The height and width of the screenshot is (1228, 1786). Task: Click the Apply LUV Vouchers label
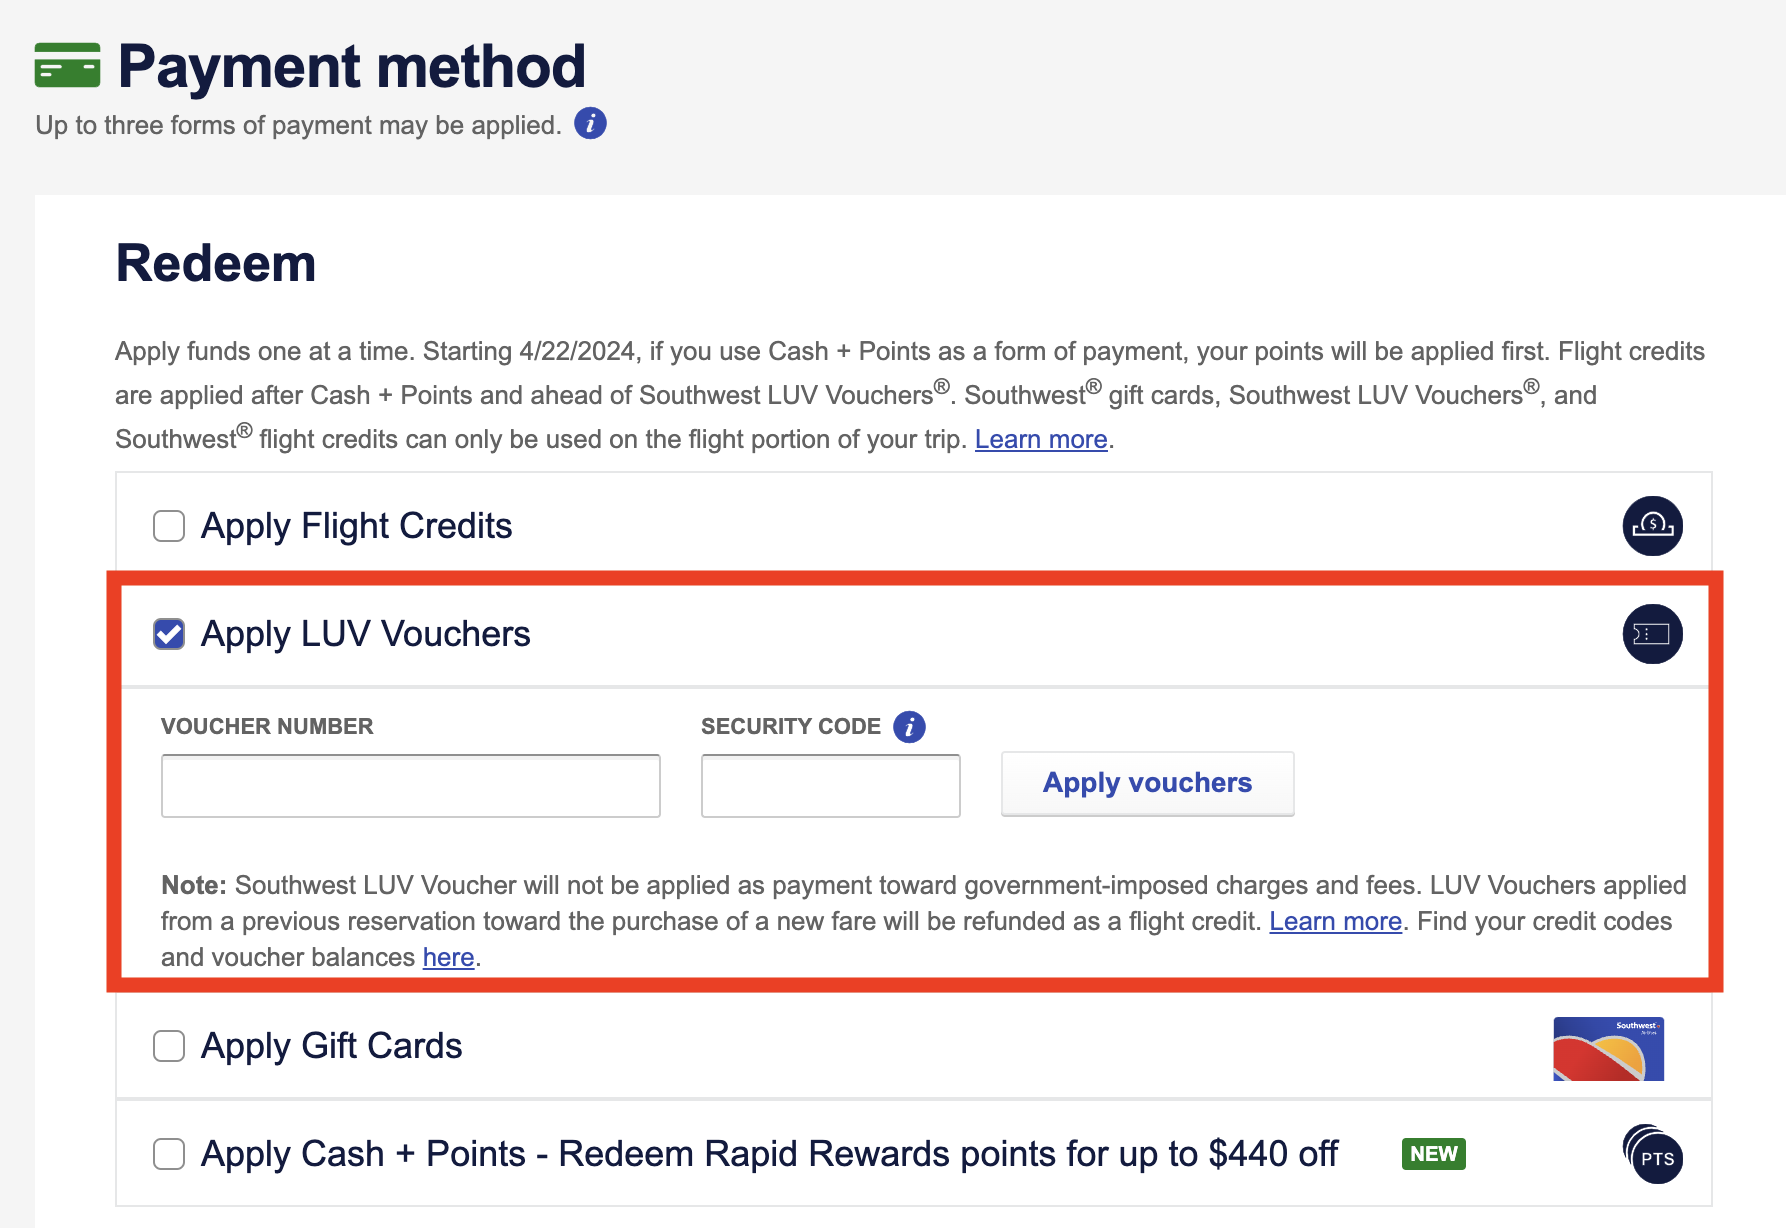click(366, 634)
